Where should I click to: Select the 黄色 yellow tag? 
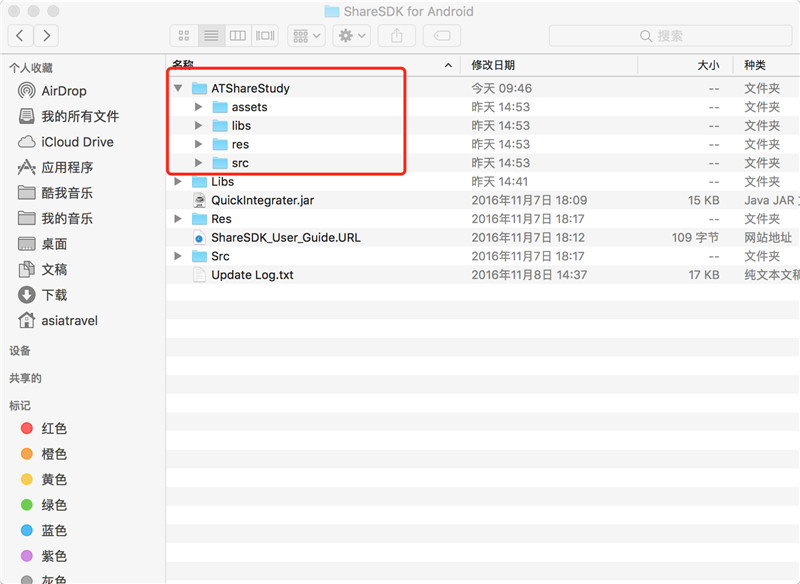point(44,479)
